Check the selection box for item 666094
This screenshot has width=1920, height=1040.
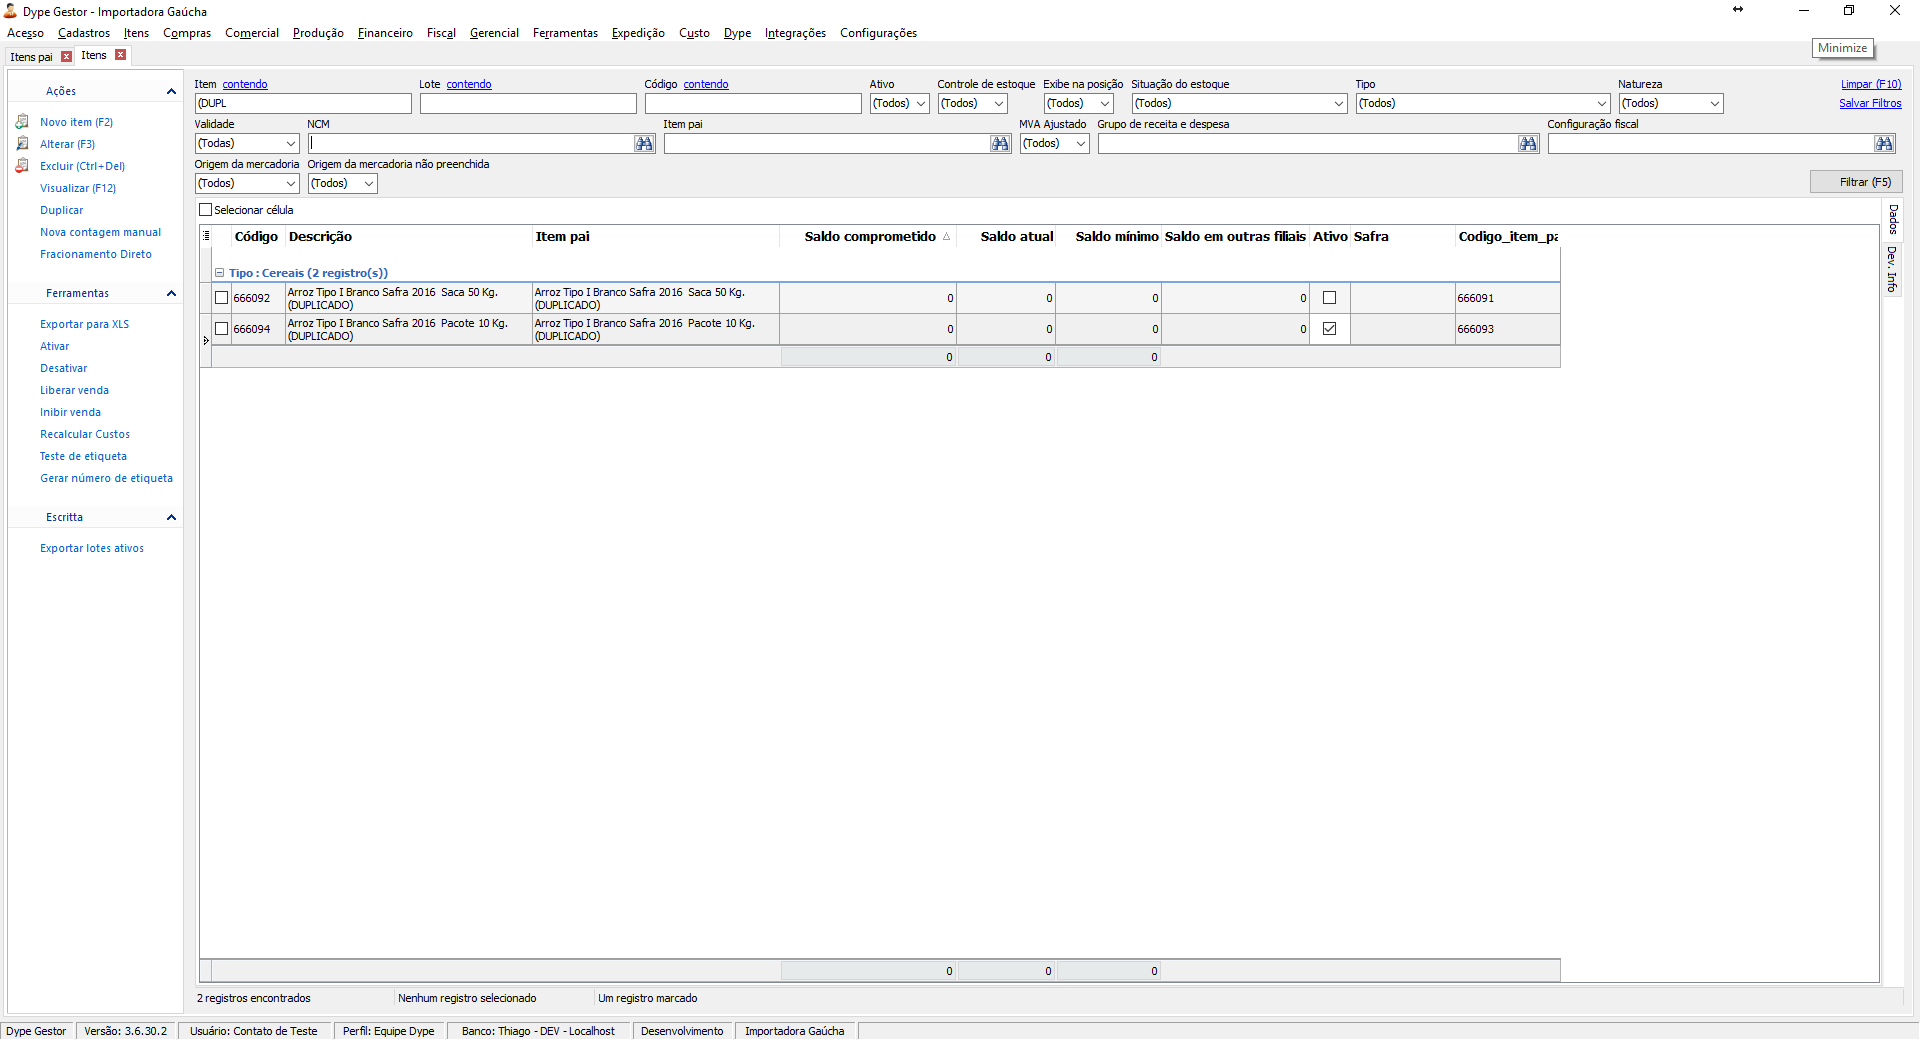[222, 329]
